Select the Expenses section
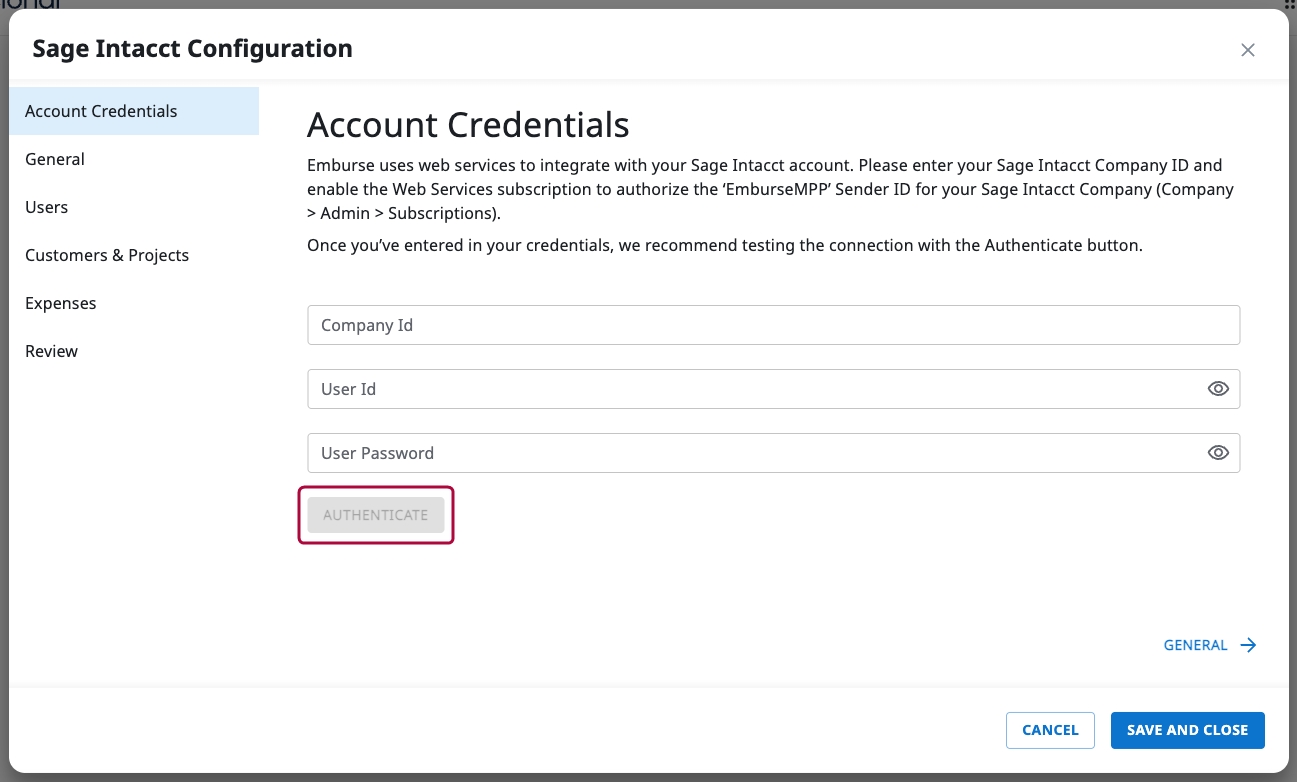 (x=134, y=303)
